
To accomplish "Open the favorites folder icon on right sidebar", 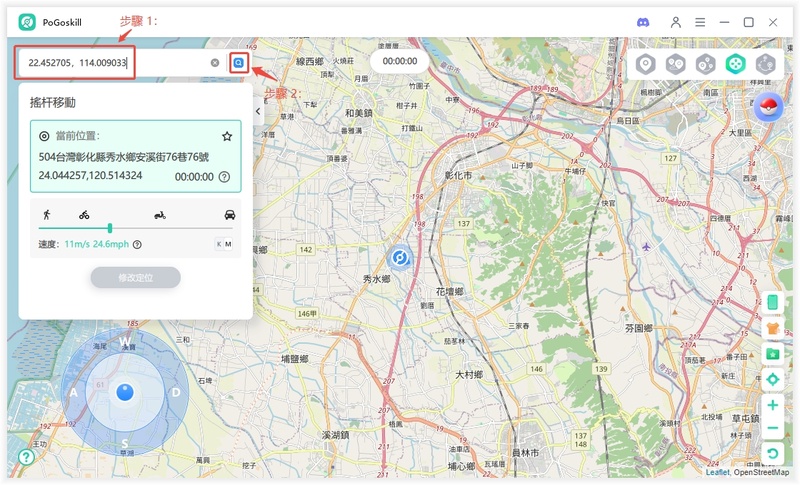I will [x=772, y=353].
